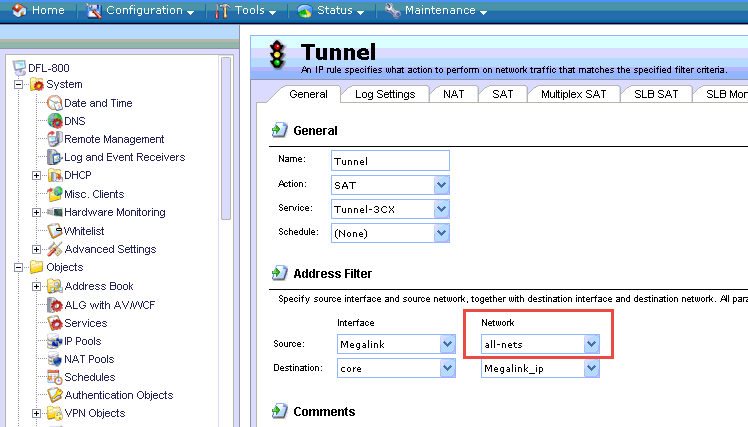The width and height of the screenshot is (748, 427).
Task: Collapse the Objects tree node
Action: [x=18, y=267]
